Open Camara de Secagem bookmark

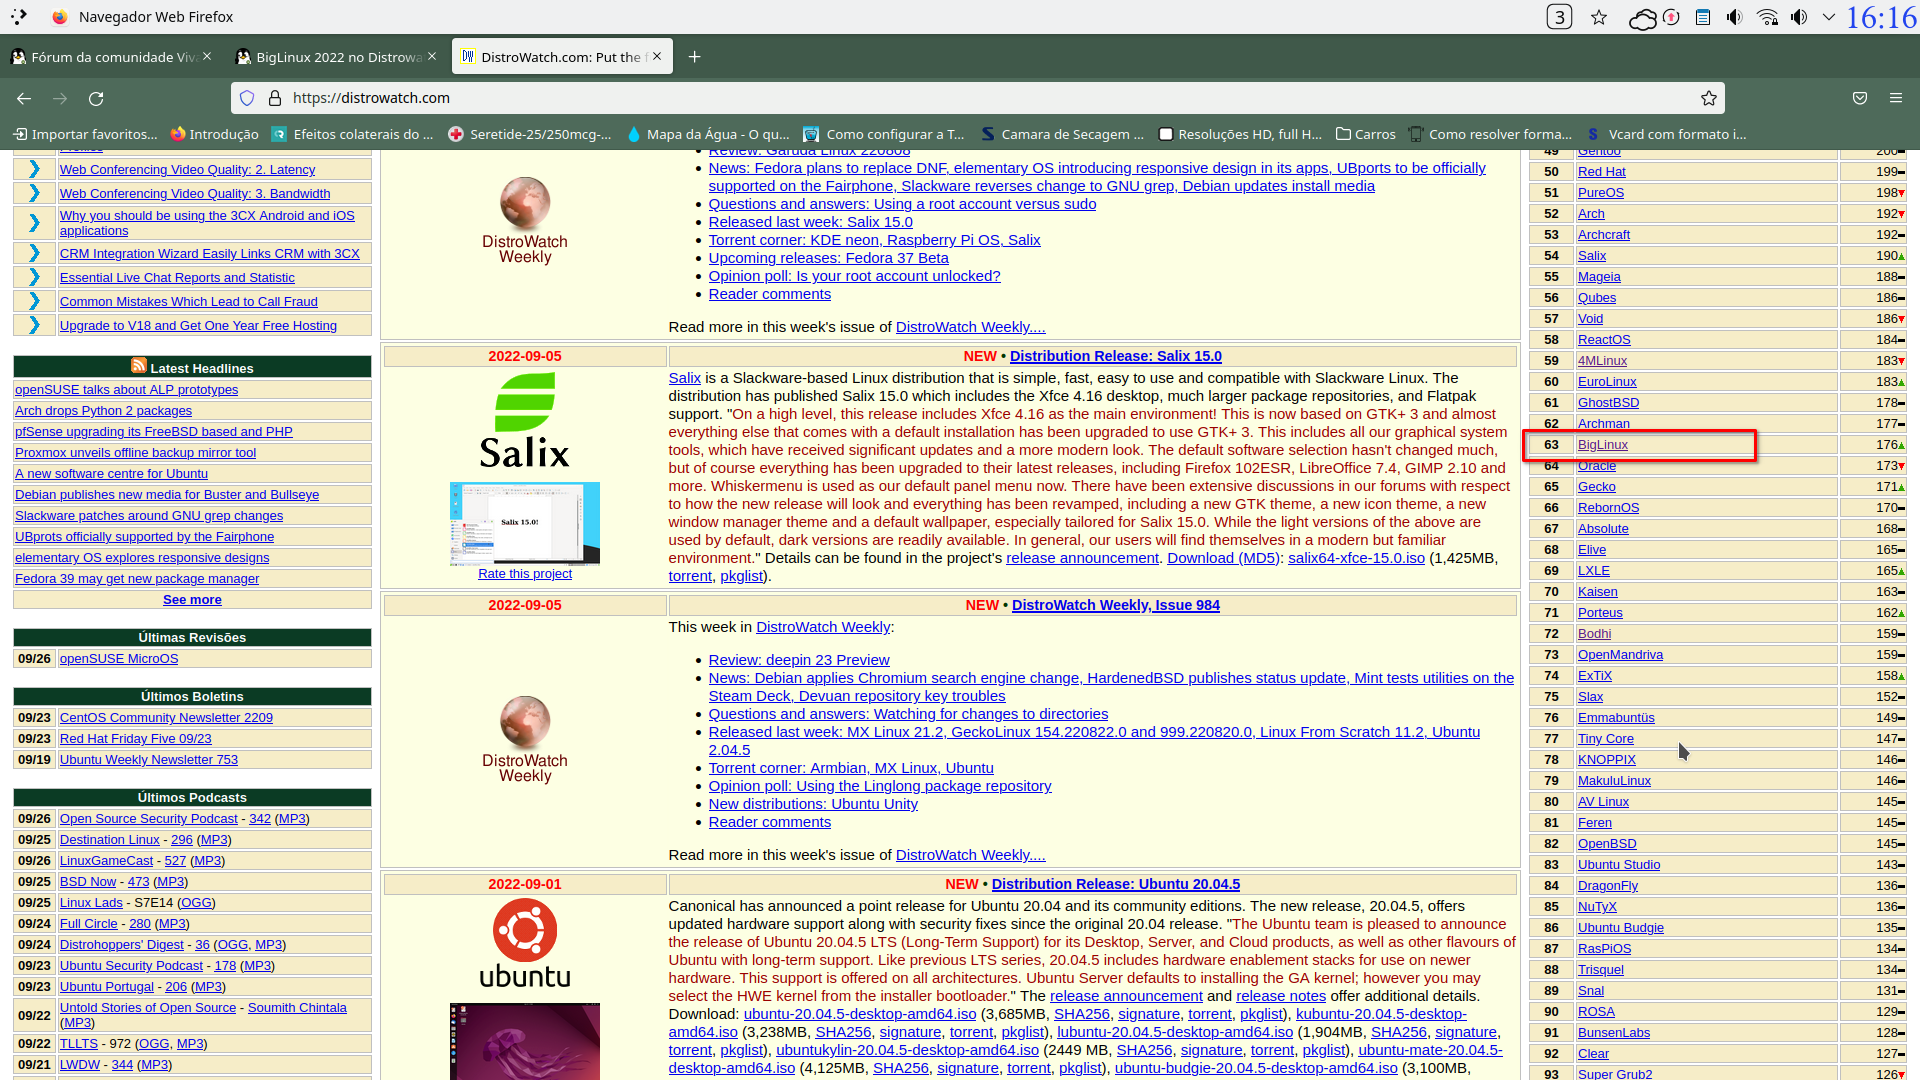point(1062,134)
